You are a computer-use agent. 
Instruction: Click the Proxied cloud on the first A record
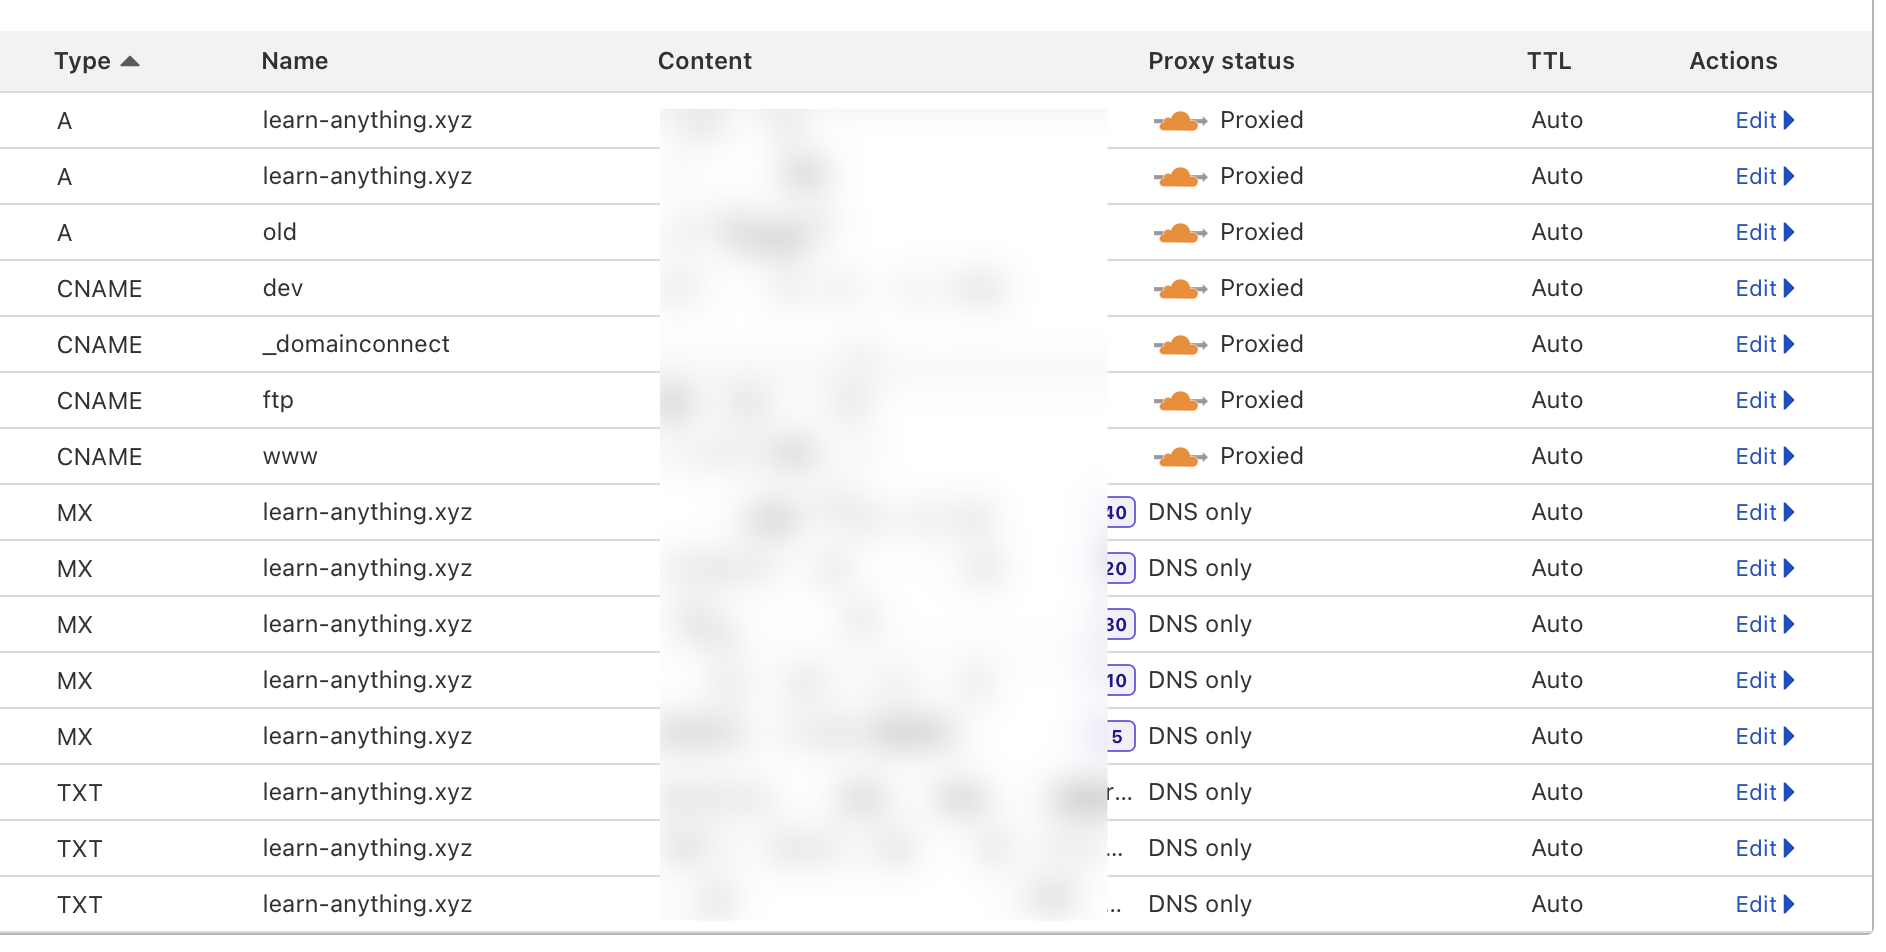coord(1181,120)
